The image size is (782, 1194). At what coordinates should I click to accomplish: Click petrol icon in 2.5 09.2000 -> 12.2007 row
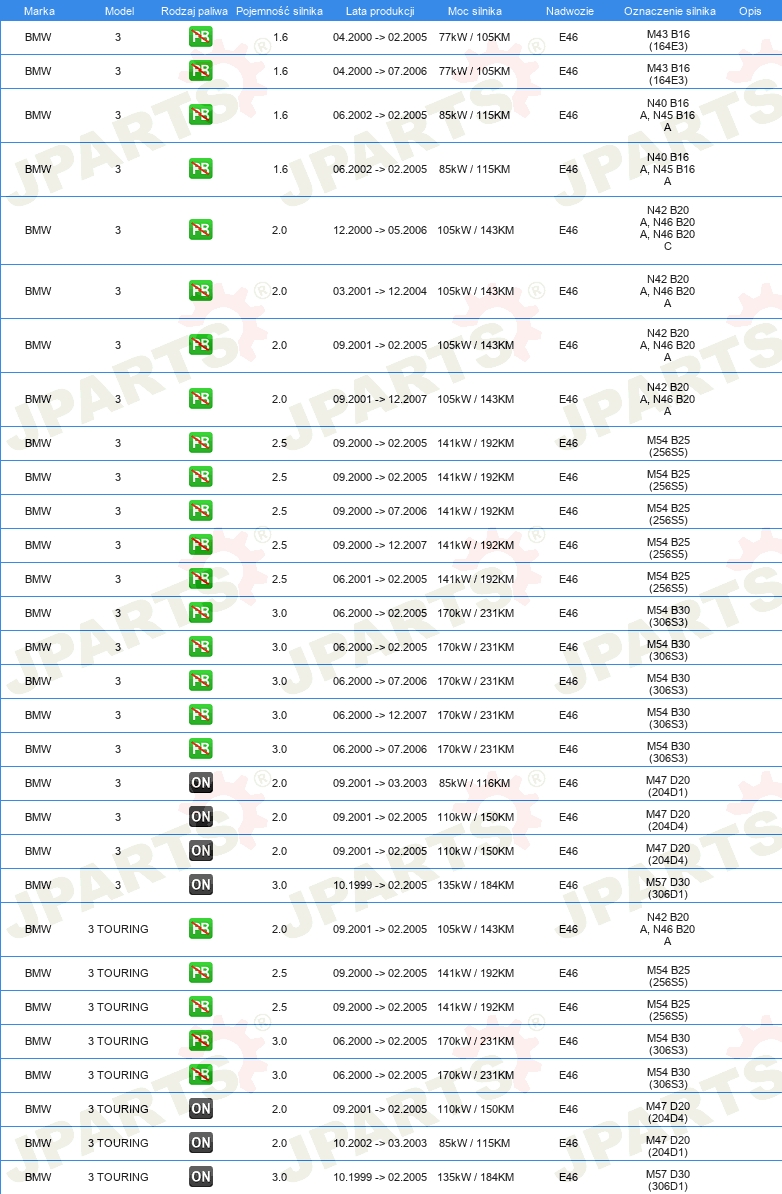click(200, 545)
